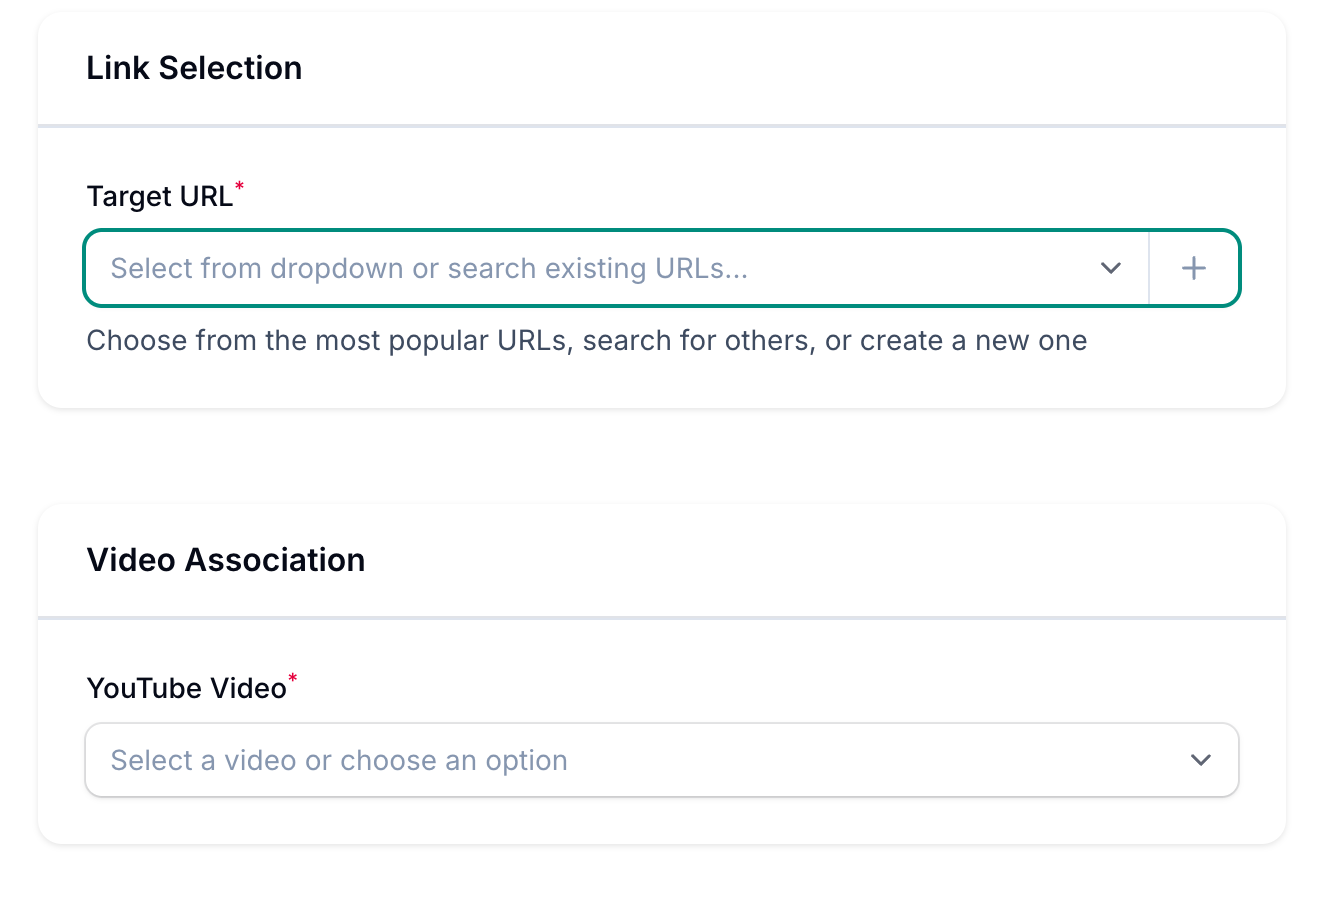Image resolution: width=1322 pixels, height=916 pixels.
Task: Open the YouTube Video dropdown chevron
Action: (x=1201, y=760)
